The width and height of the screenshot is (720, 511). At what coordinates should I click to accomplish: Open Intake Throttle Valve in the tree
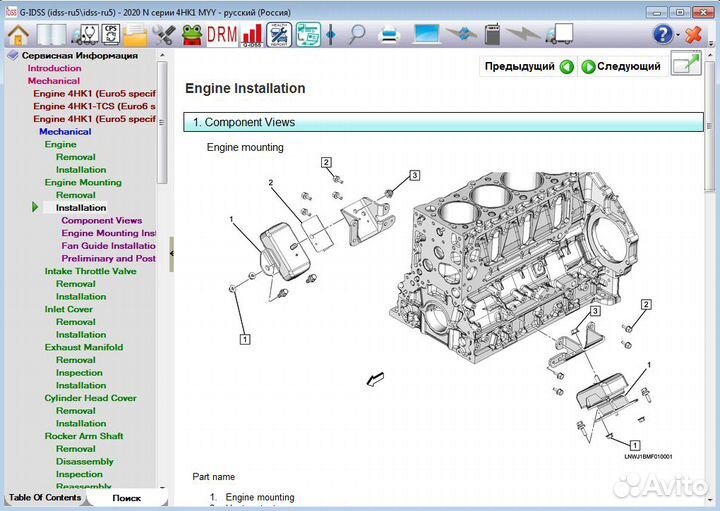(x=90, y=271)
